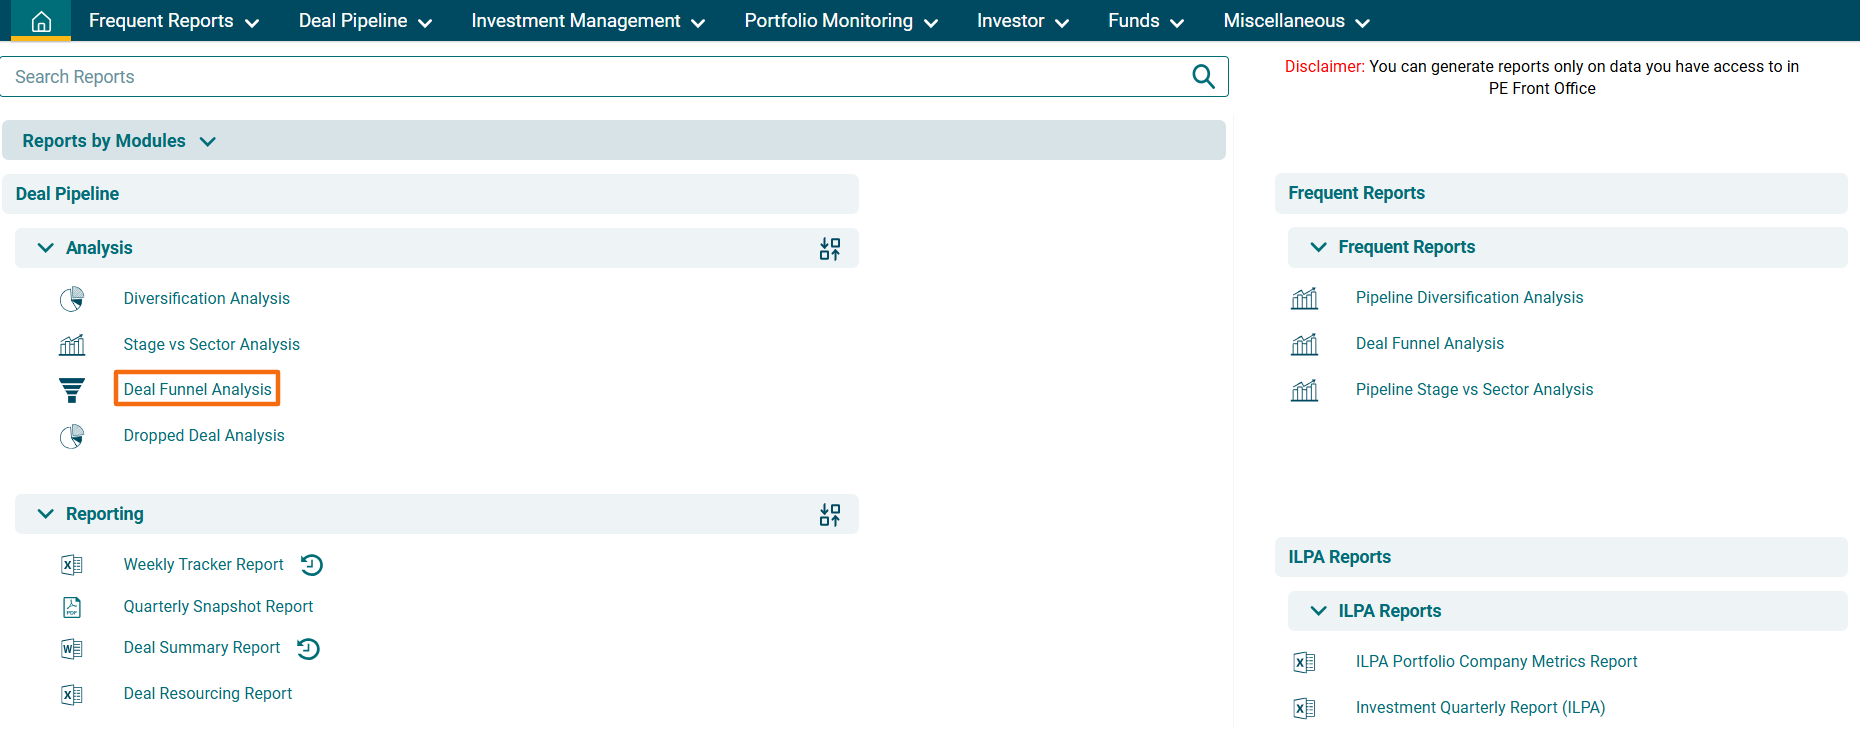The width and height of the screenshot is (1860, 729).
Task: Click the rearrange icon in Reporting header
Action: click(830, 515)
